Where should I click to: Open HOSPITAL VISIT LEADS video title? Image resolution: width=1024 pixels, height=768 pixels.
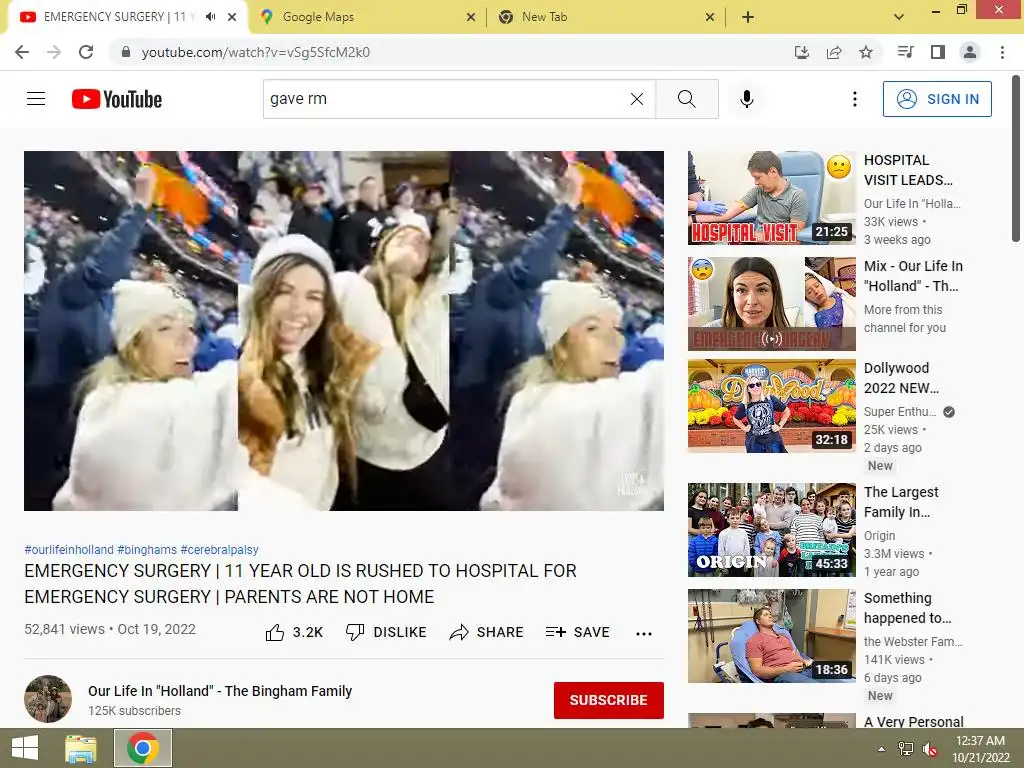(908, 170)
